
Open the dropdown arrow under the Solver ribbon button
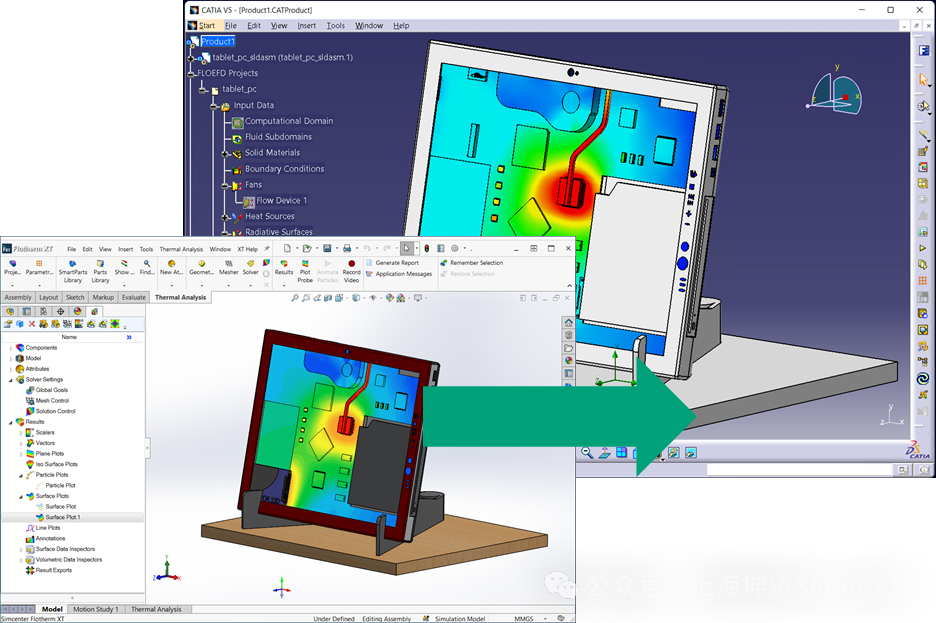click(251, 285)
